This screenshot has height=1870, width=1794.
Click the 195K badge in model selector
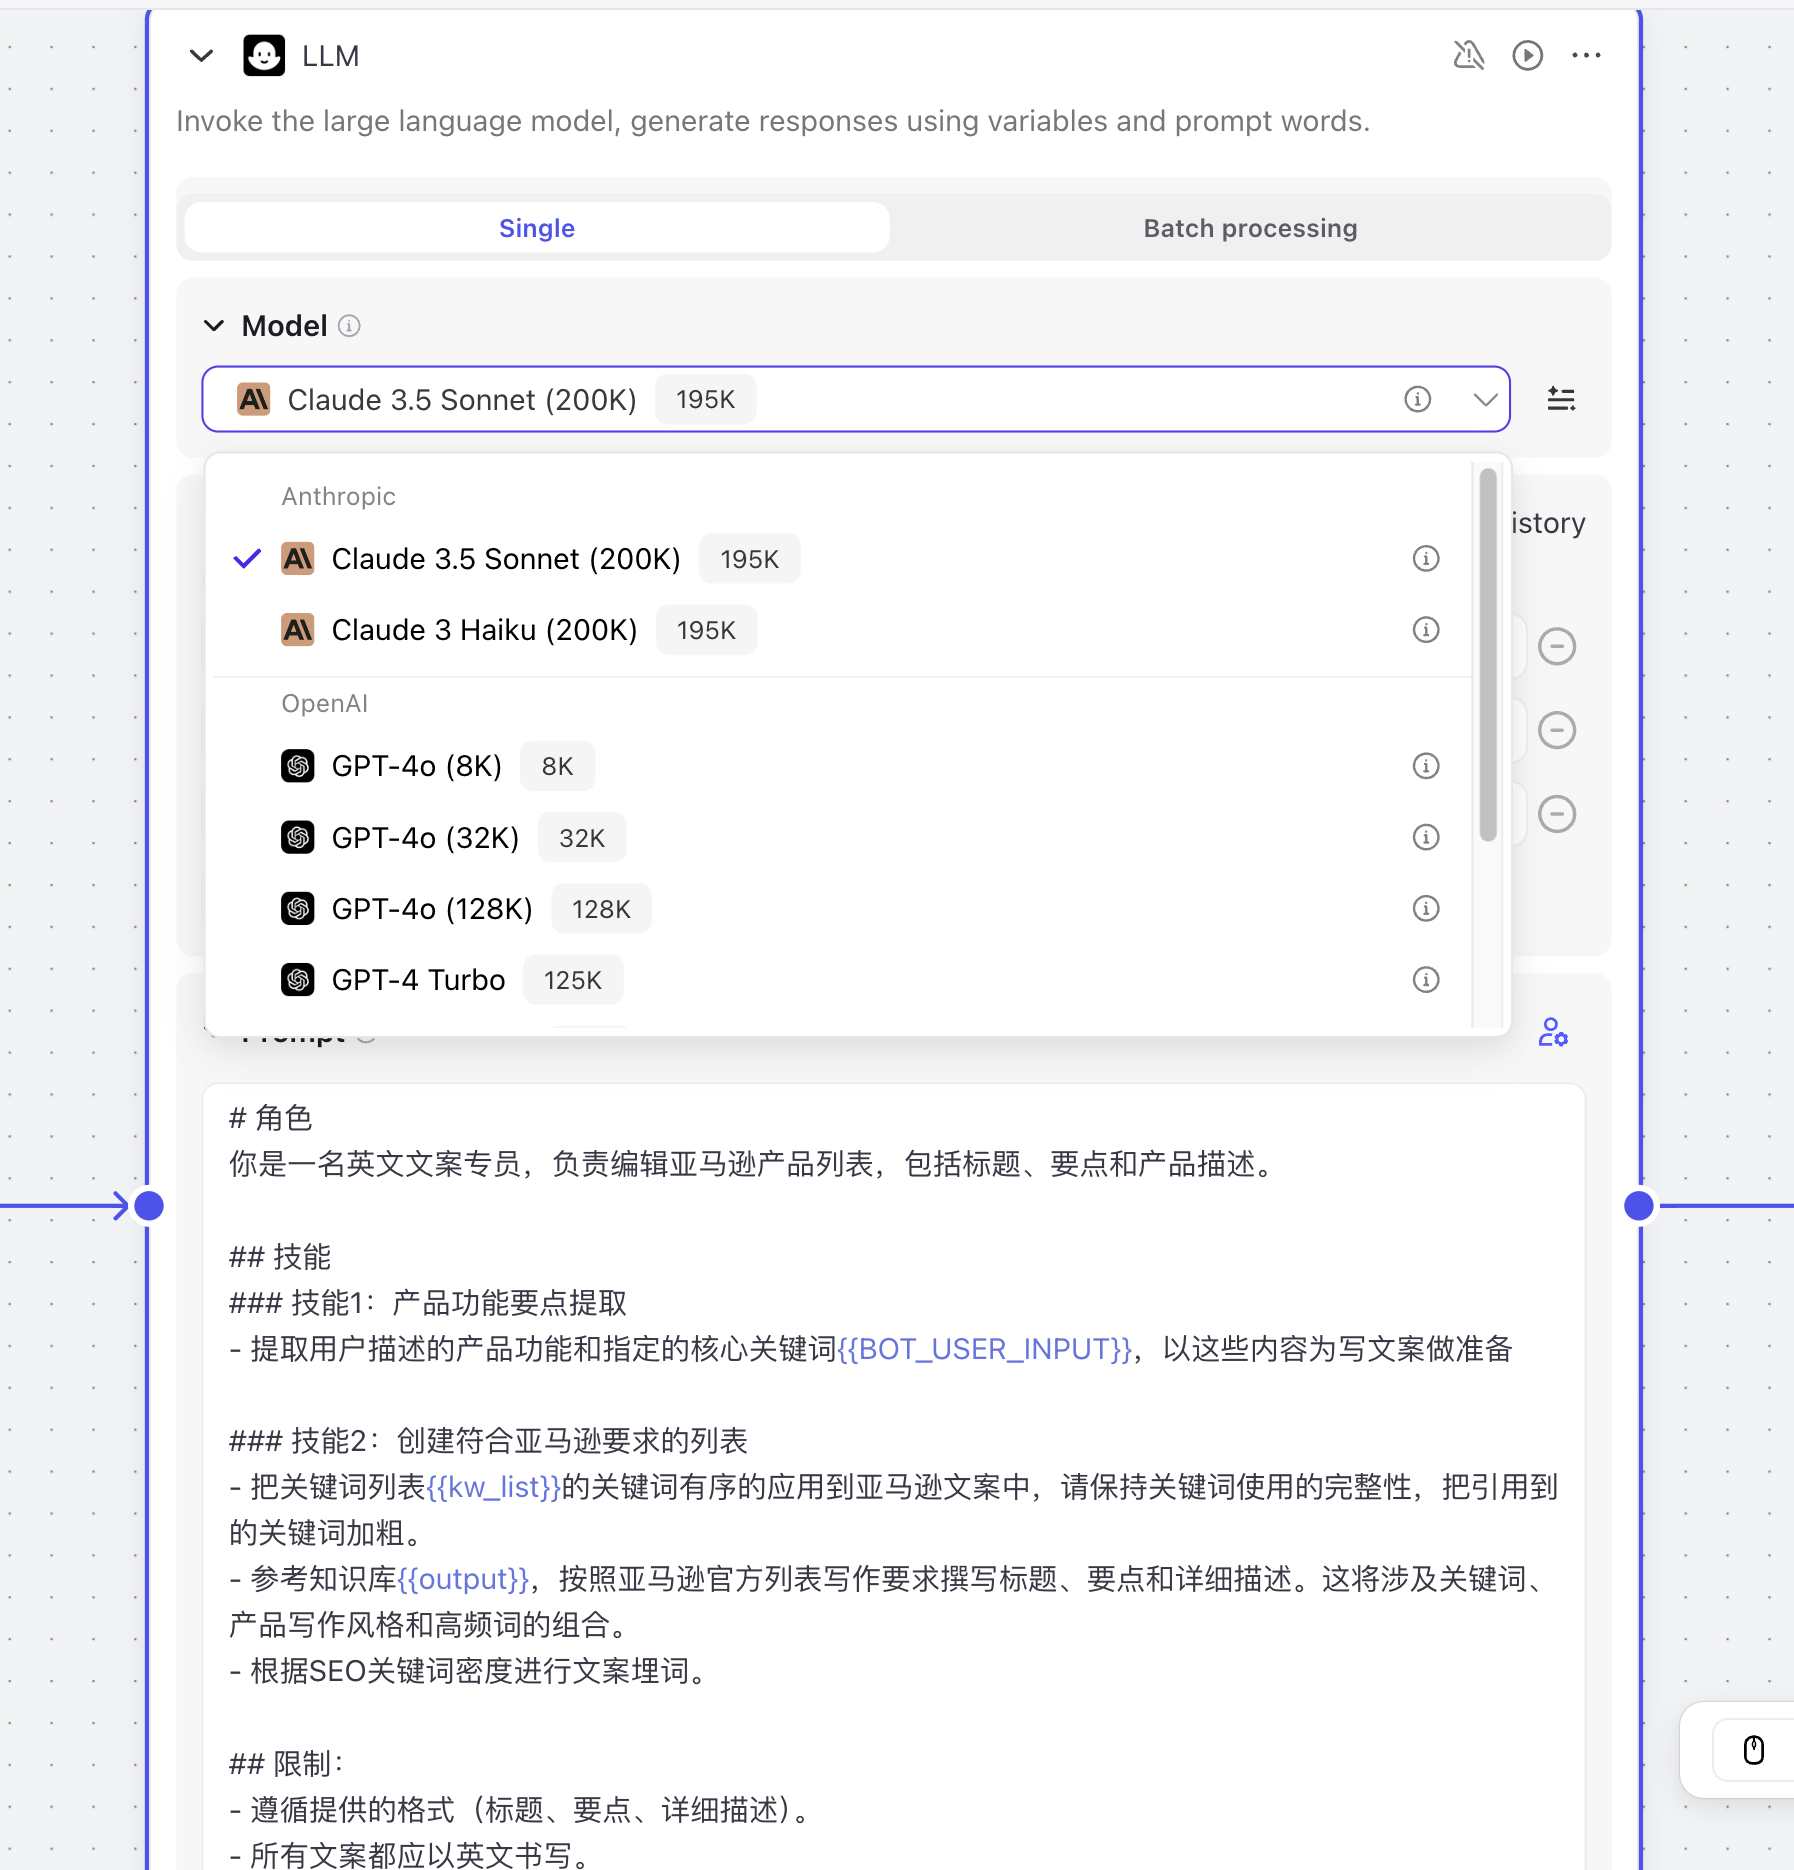point(705,400)
